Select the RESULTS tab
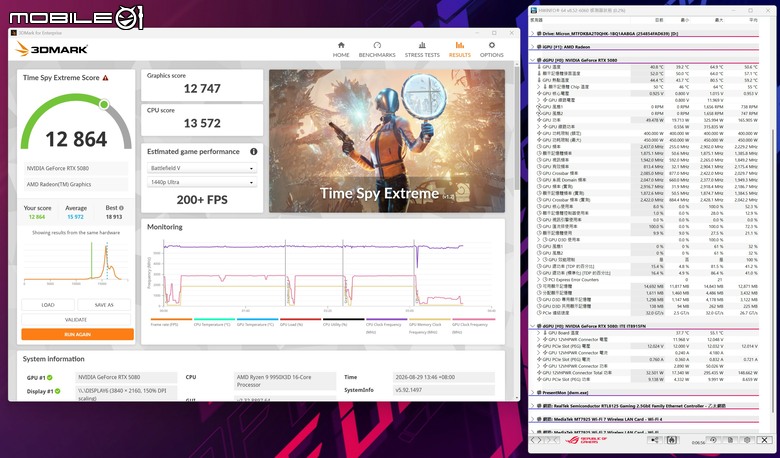This screenshot has height=458, width=780. pos(459,50)
